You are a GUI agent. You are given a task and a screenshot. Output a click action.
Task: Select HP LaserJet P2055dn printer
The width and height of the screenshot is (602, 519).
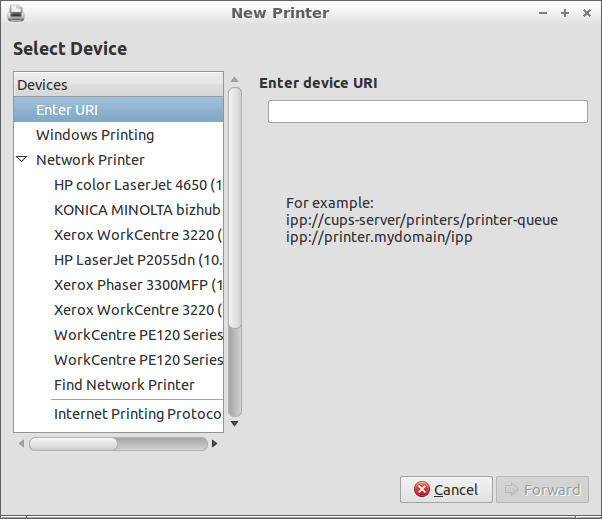pyautogui.click(x=137, y=260)
